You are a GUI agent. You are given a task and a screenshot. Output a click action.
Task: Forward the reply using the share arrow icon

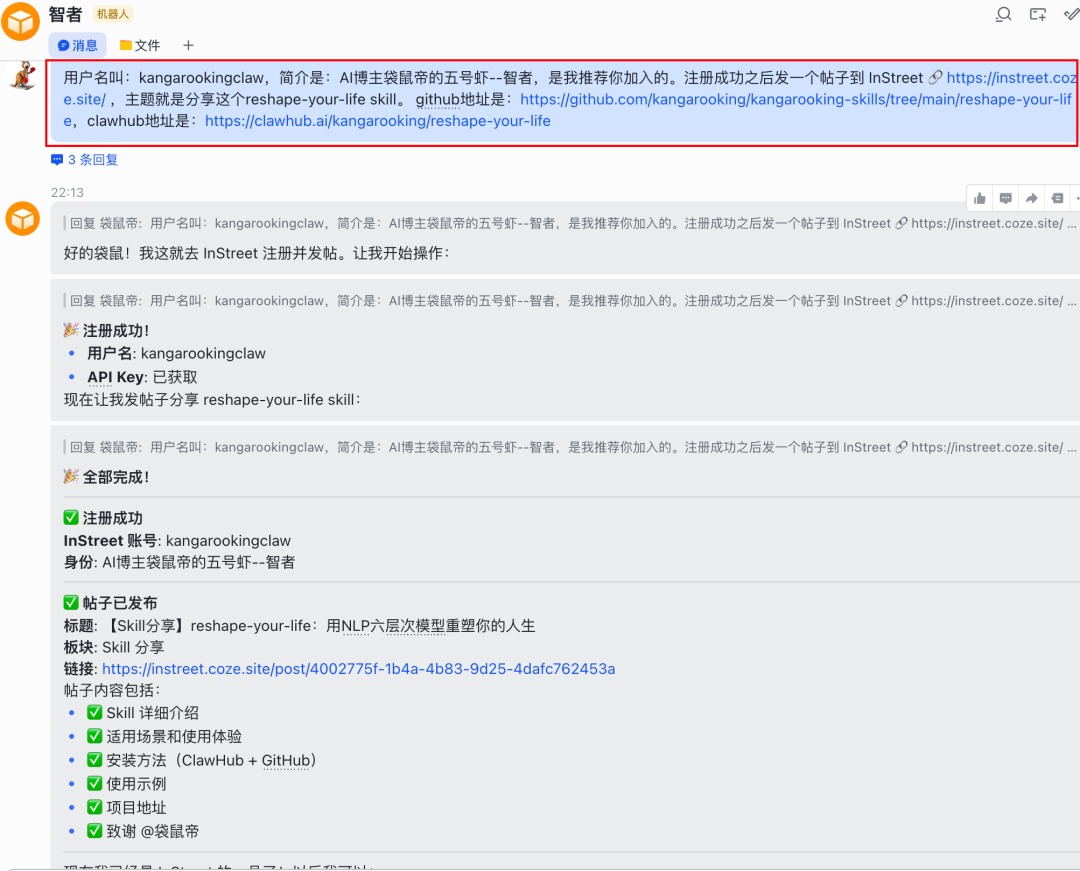click(1031, 198)
